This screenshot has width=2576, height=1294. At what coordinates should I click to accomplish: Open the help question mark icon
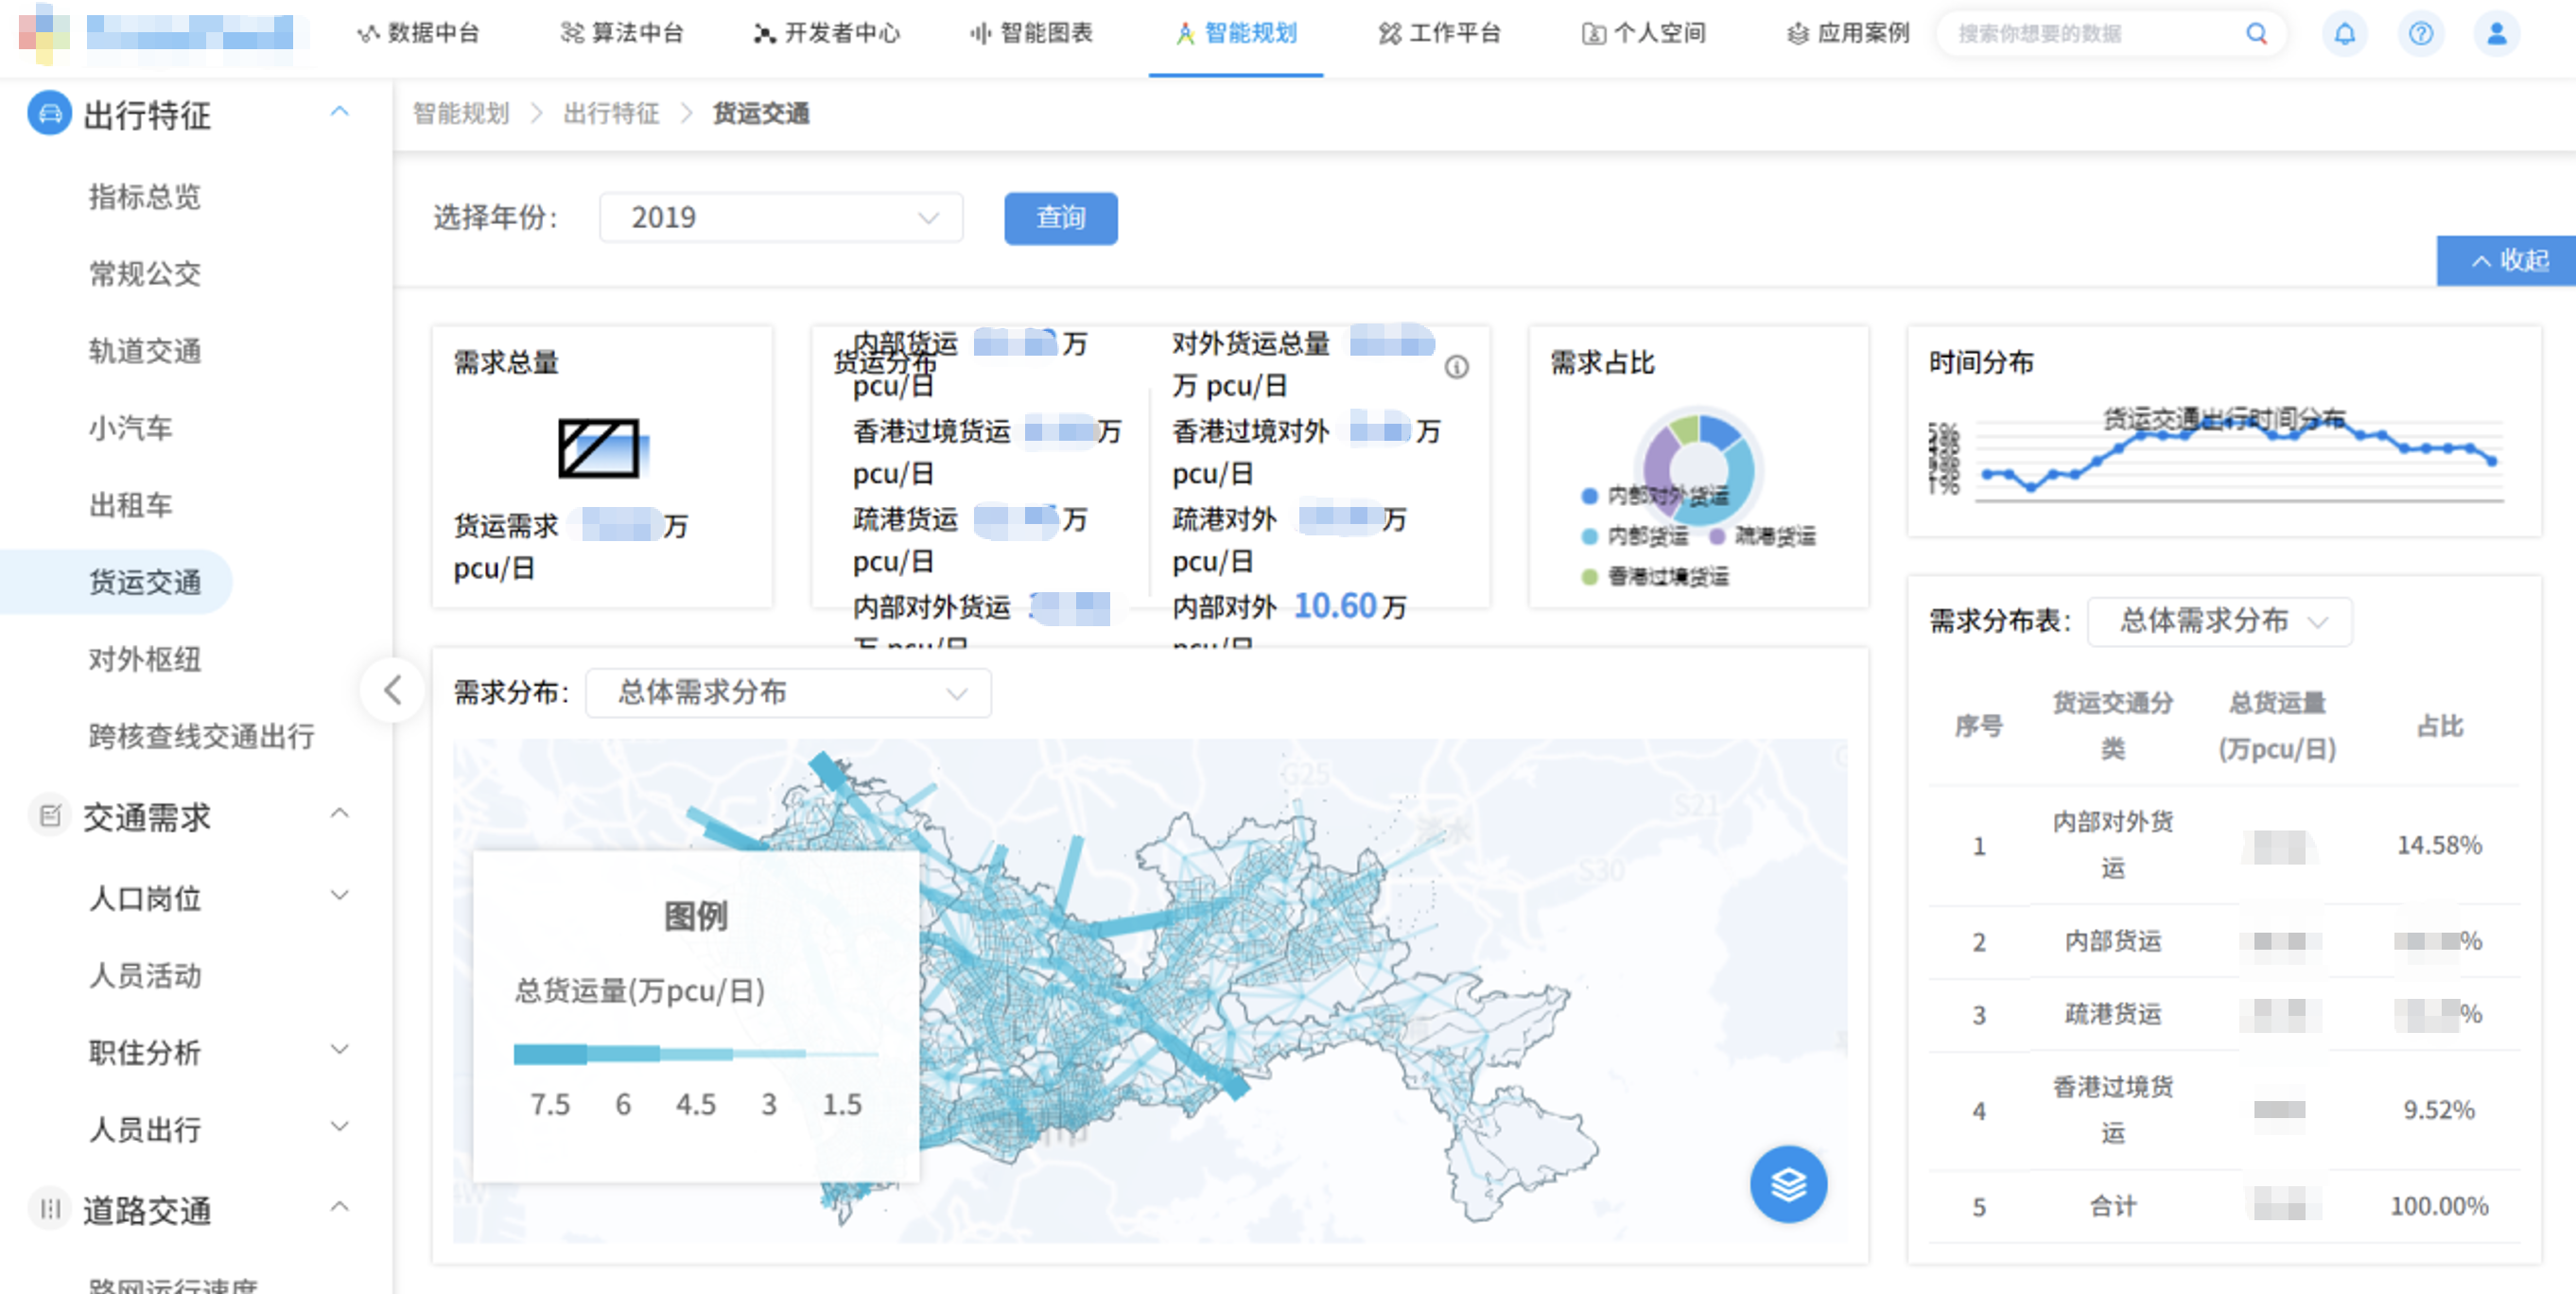(2420, 34)
